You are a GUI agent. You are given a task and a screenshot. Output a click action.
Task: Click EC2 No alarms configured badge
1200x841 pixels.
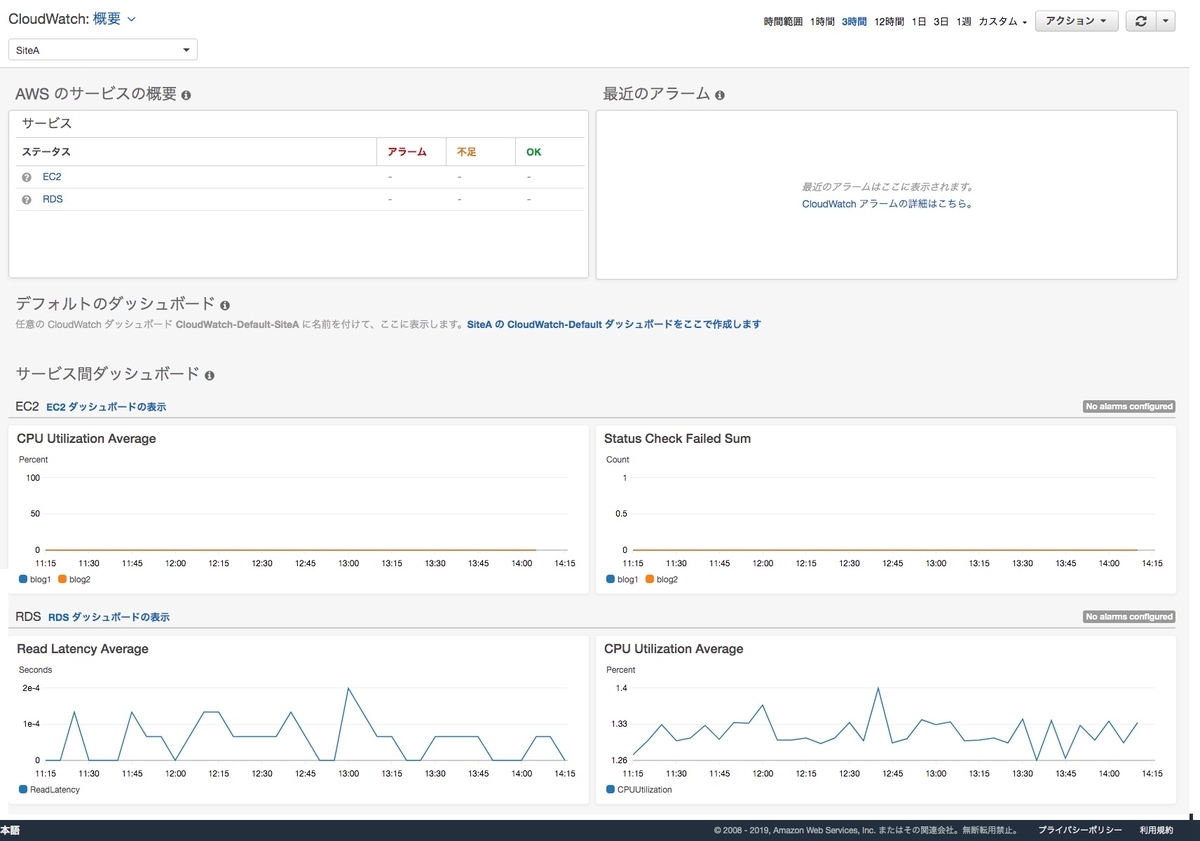click(1129, 407)
